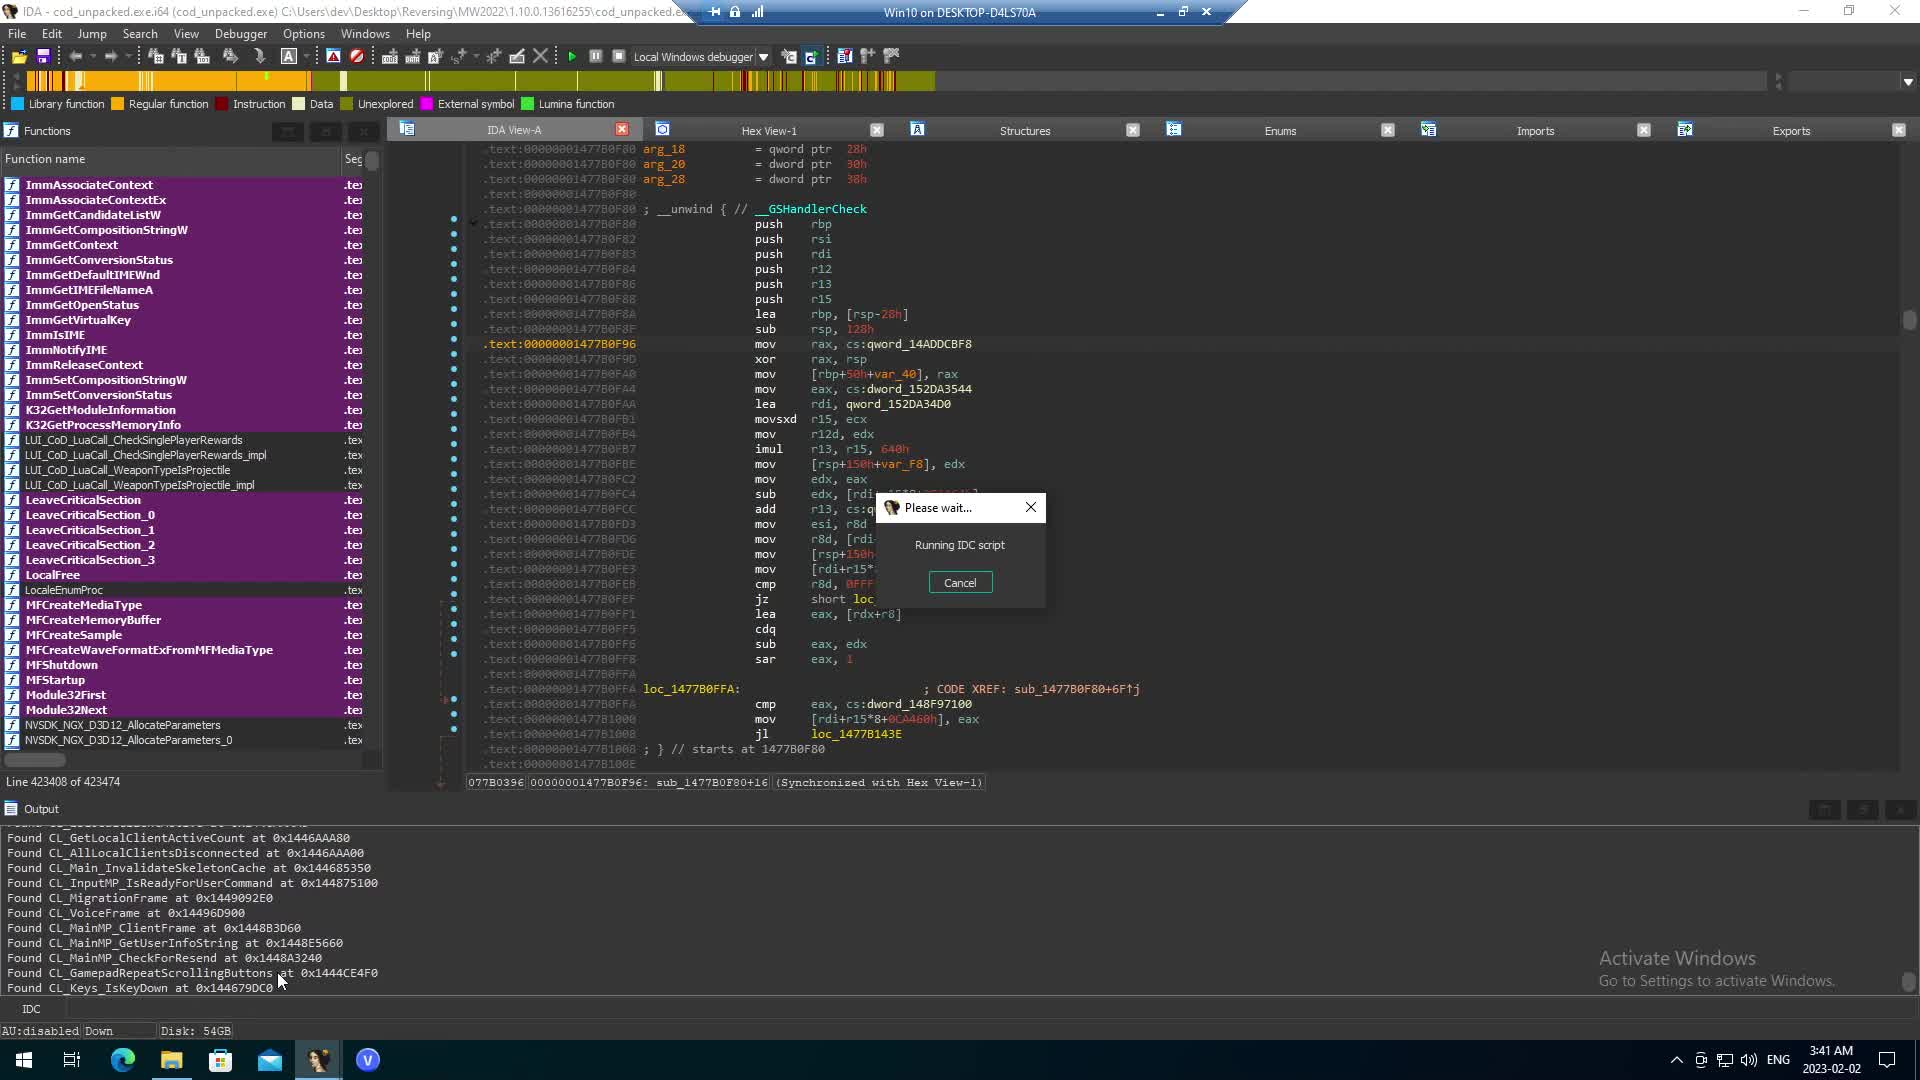Expand the navigation band dropdown arrow
1920x1080 pixels.
pos(1908,82)
